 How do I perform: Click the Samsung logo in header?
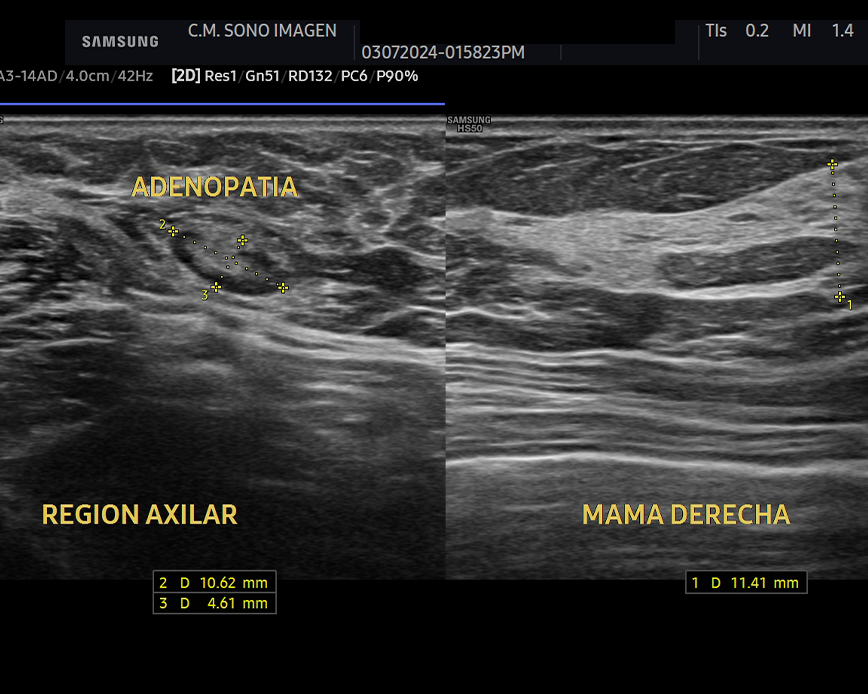(120, 42)
